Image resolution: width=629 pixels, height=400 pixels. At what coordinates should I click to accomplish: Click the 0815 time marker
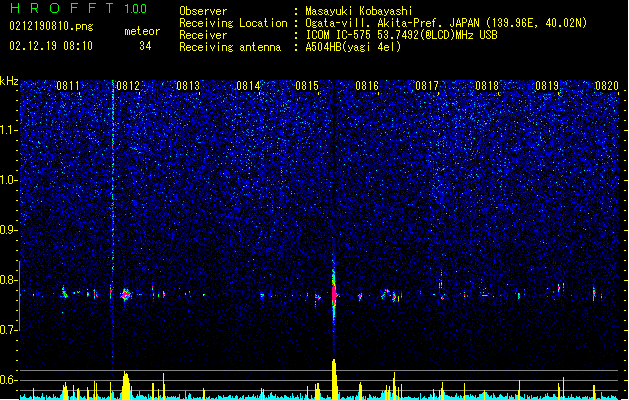point(307,86)
